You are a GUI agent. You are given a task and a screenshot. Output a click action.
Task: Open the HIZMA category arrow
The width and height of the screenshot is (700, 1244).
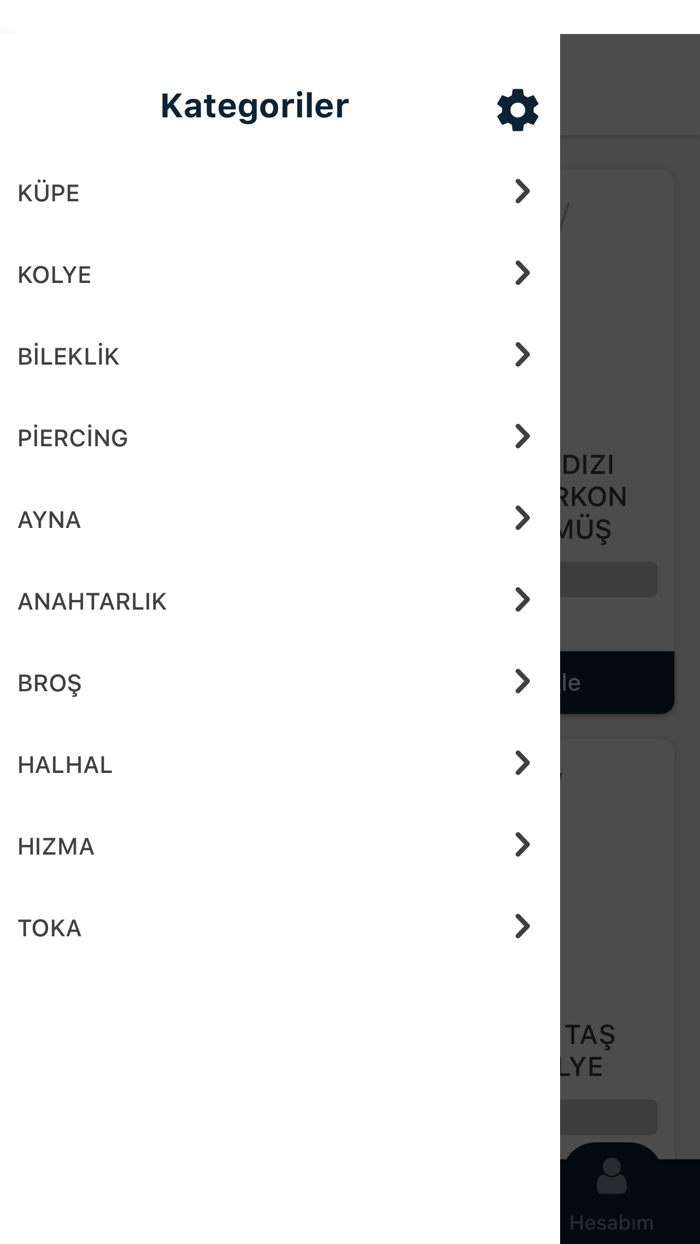[522, 845]
